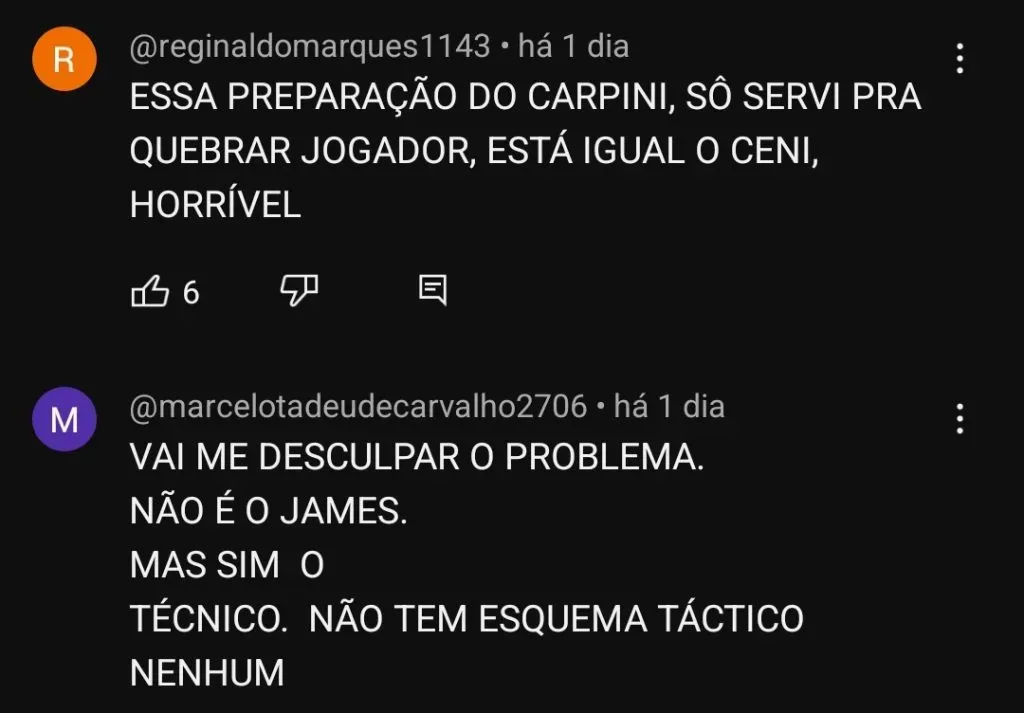This screenshot has height=713, width=1024.
Task: Open the three-dot options menu on marcelotadeudecarvalho2706's comment
Action: click(x=959, y=419)
